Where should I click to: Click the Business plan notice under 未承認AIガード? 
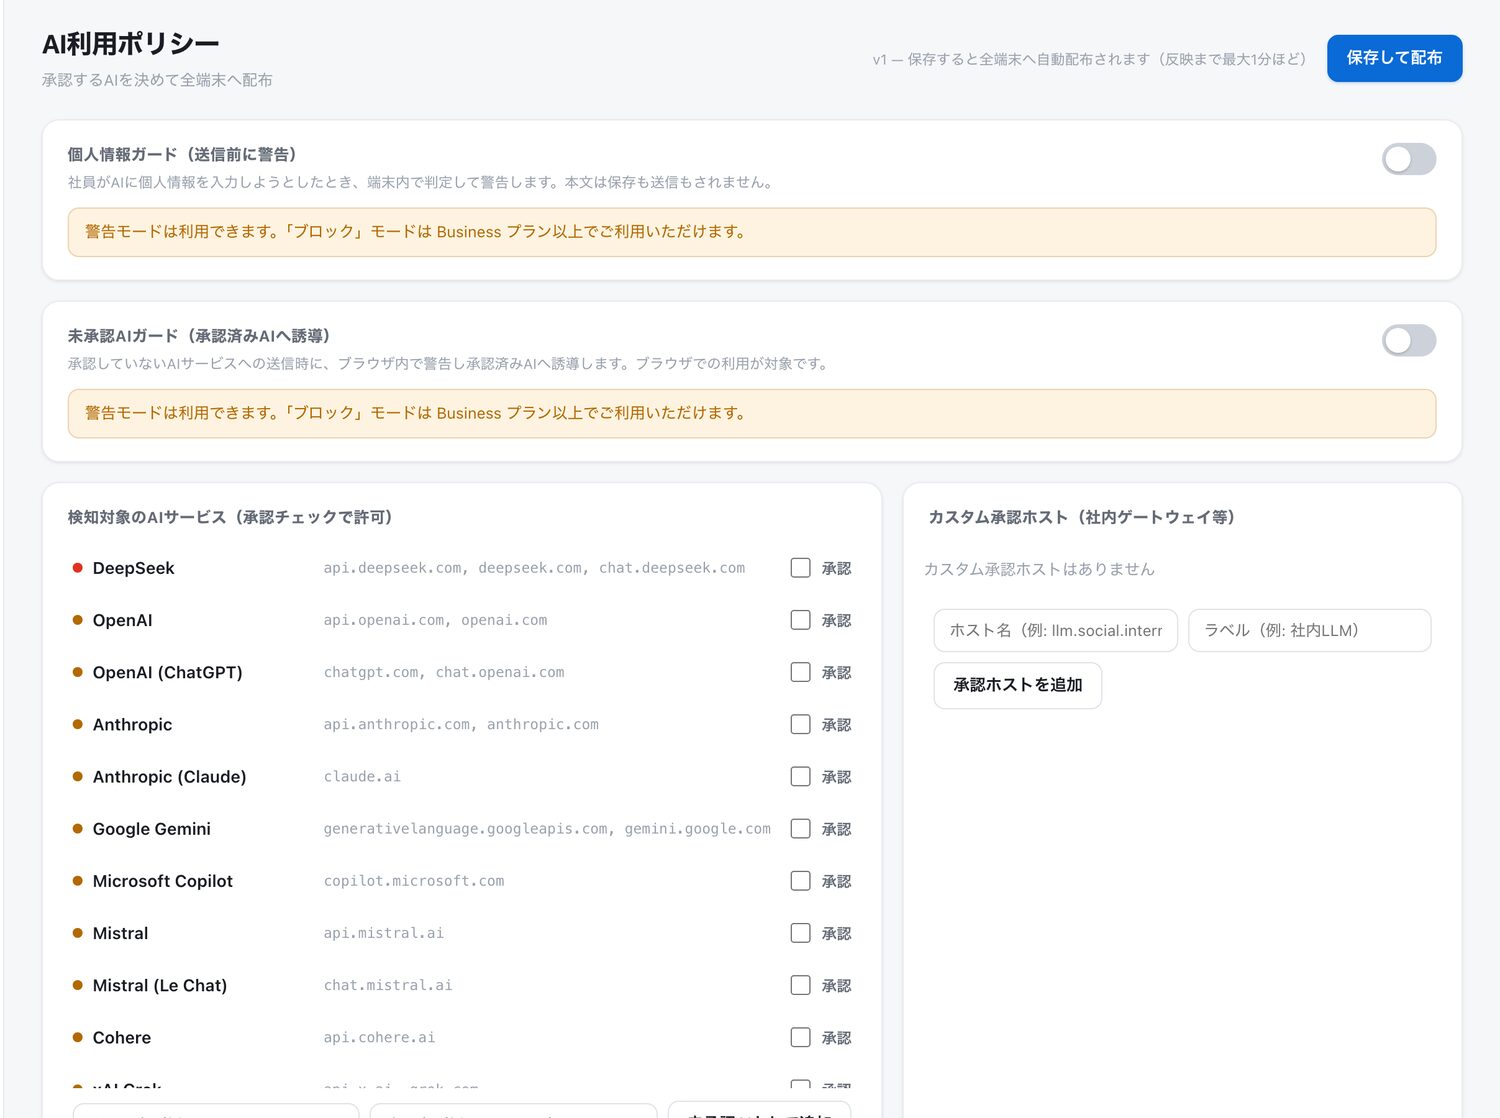752,413
